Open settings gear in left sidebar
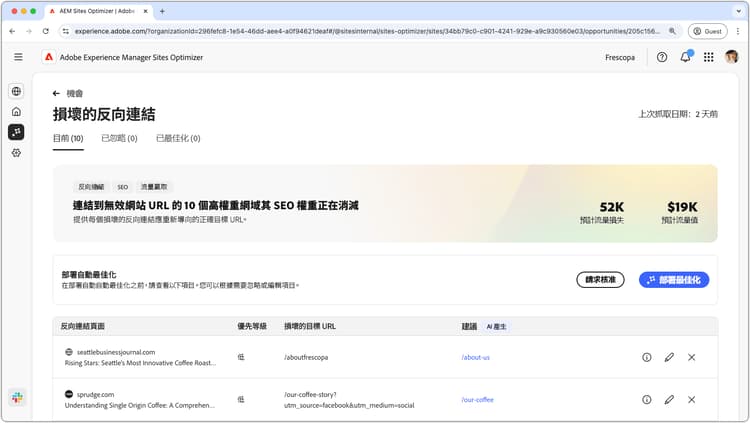750x423 pixels. [x=16, y=153]
